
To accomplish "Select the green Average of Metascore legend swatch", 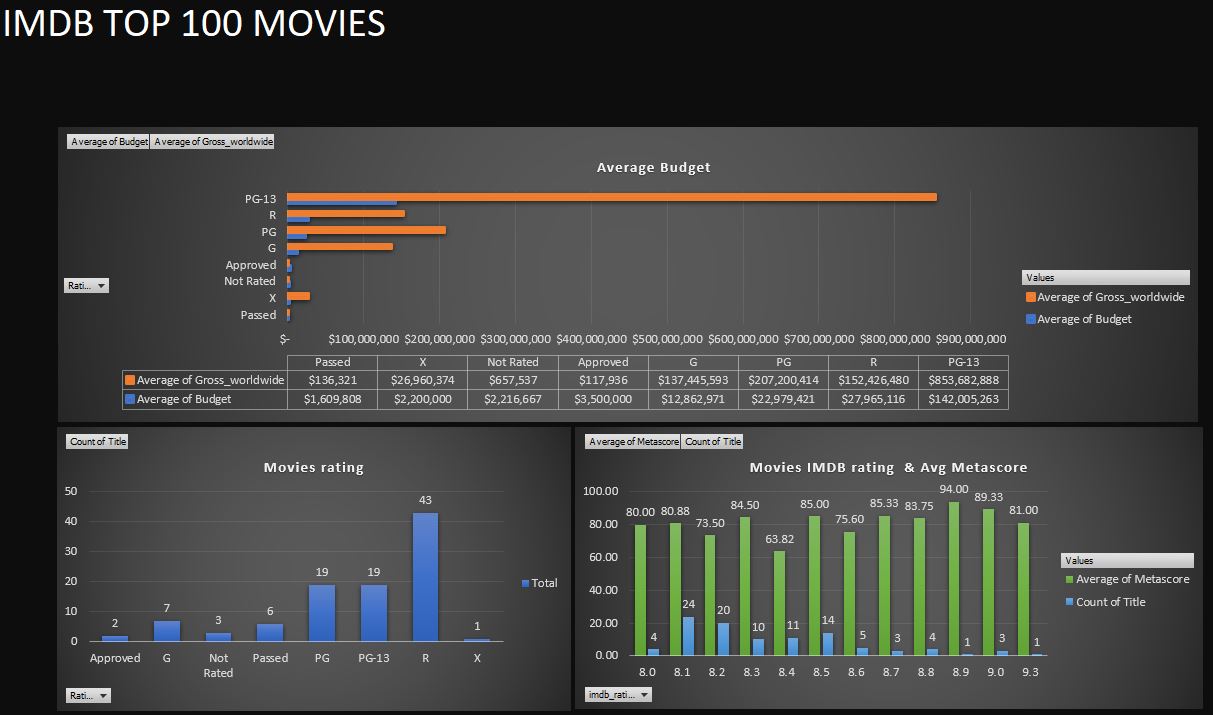I will coord(1069,580).
